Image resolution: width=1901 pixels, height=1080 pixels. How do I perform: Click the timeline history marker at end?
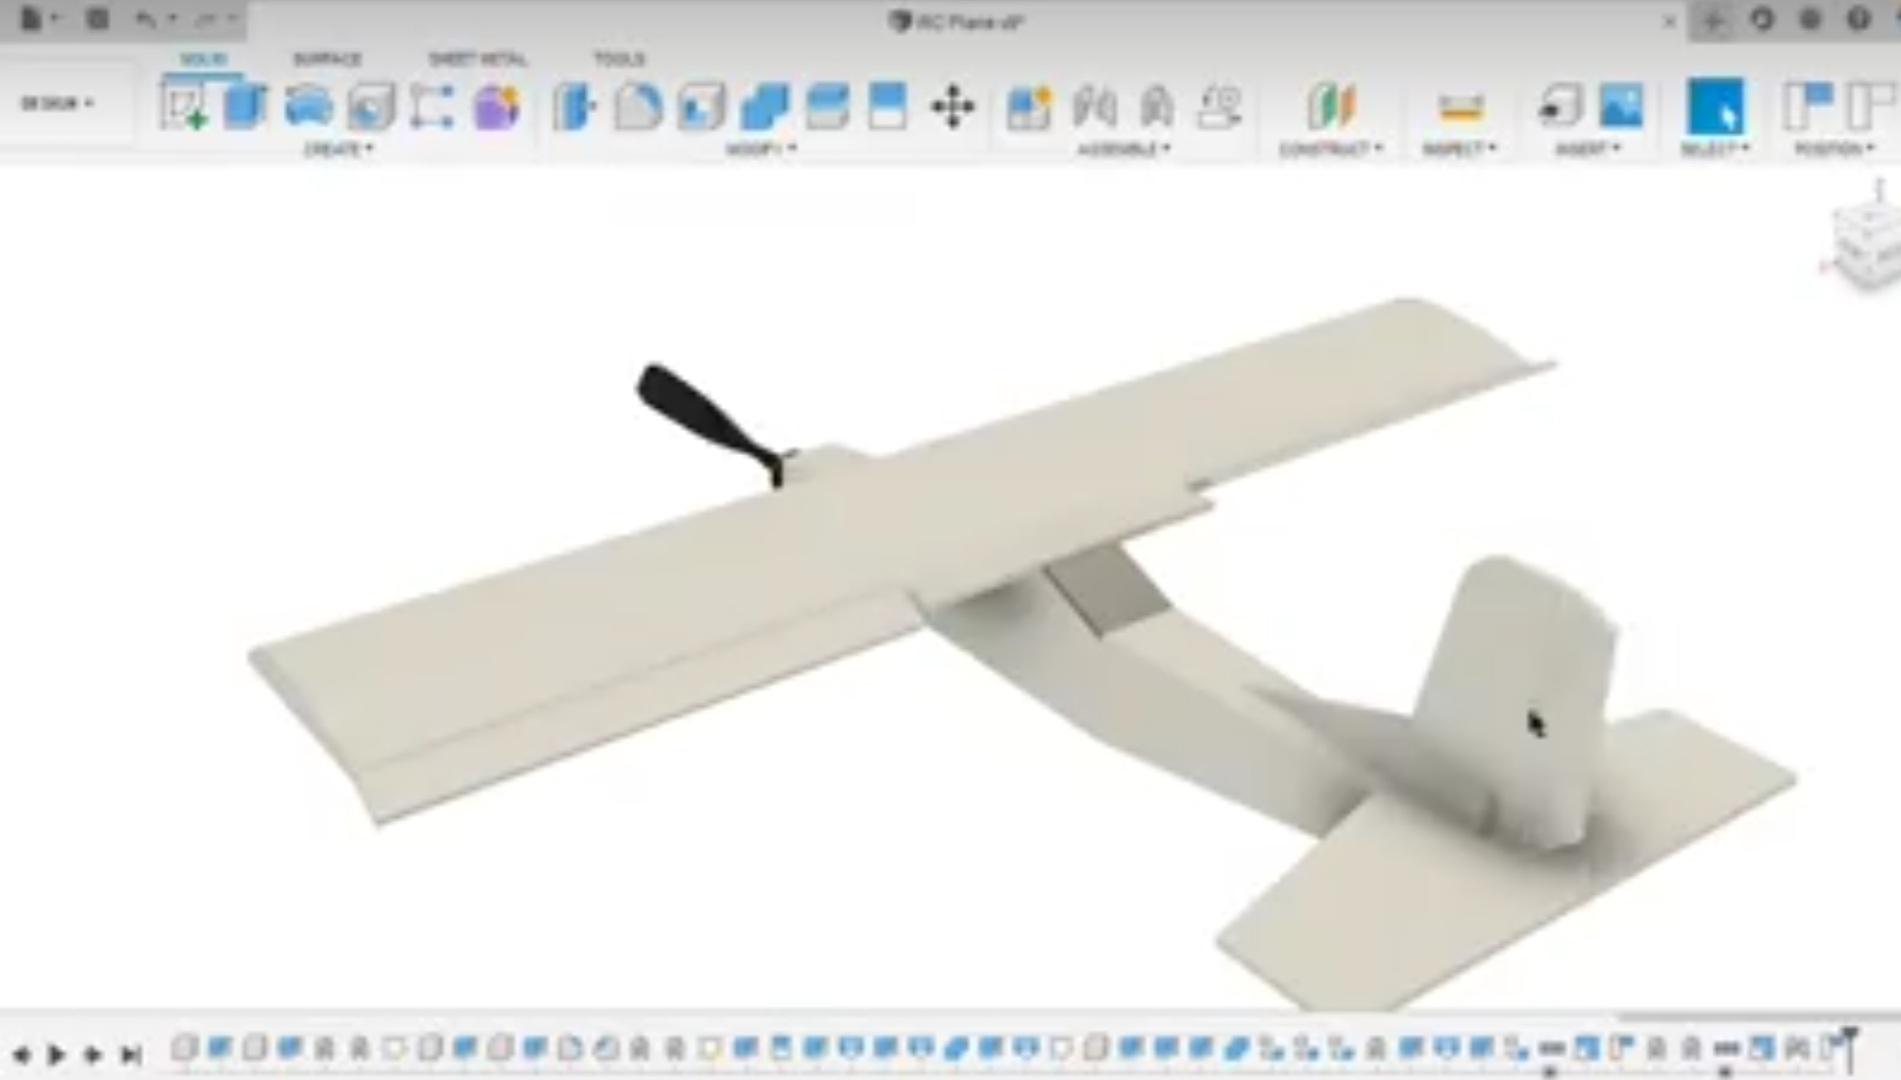coord(1850,1048)
